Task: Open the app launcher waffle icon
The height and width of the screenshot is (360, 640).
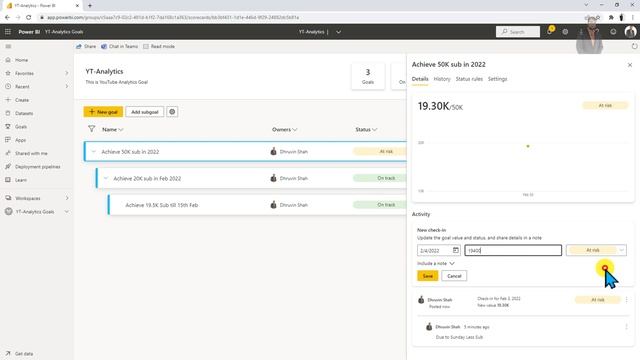Action: (x=8, y=31)
